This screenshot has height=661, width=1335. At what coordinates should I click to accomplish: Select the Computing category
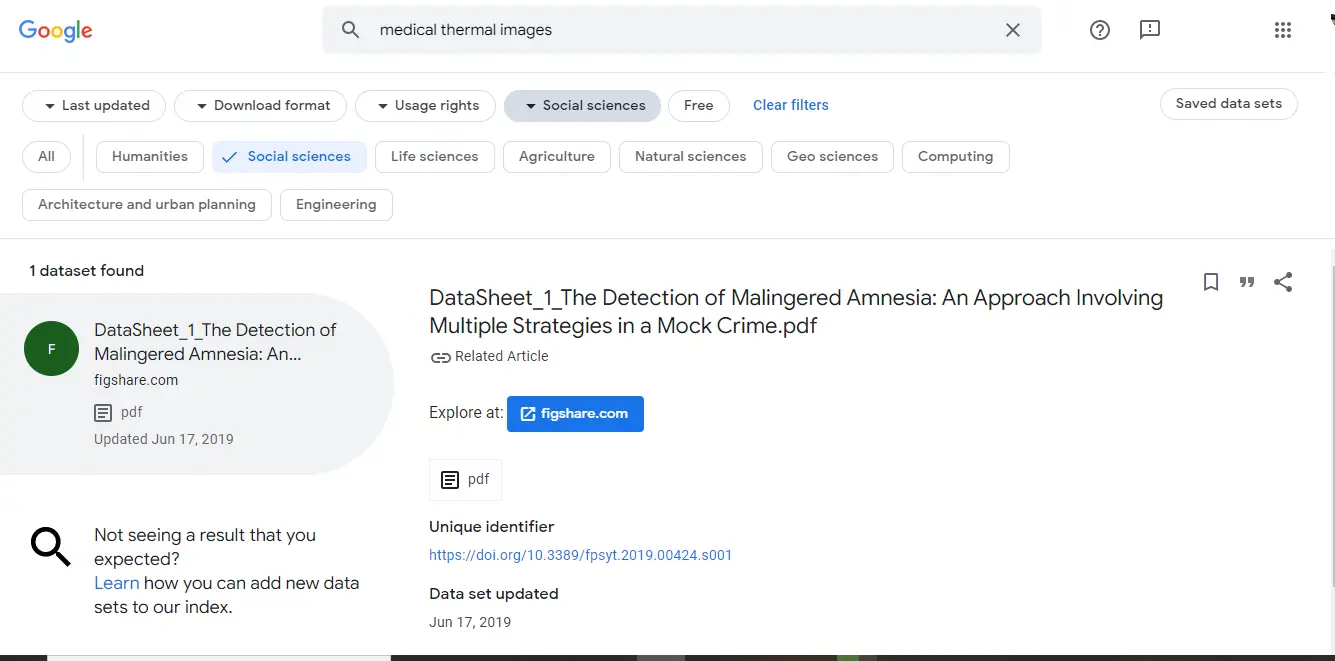pos(955,156)
